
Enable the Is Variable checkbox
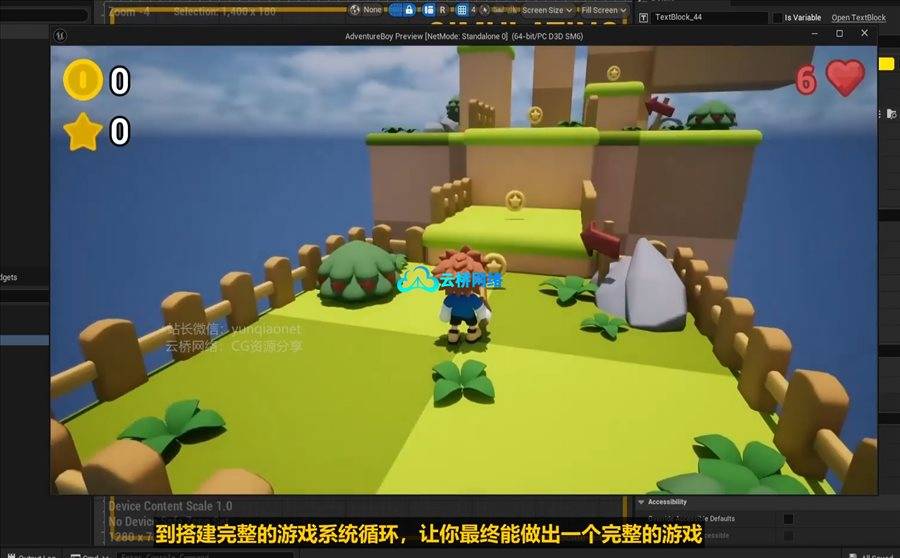click(778, 18)
